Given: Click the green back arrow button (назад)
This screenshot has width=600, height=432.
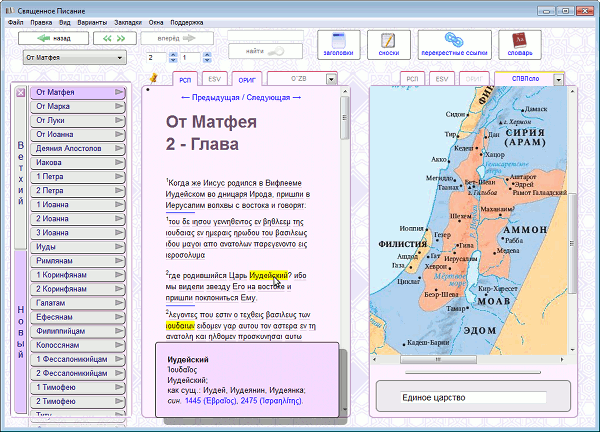Looking at the screenshot, I should [x=53, y=38].
